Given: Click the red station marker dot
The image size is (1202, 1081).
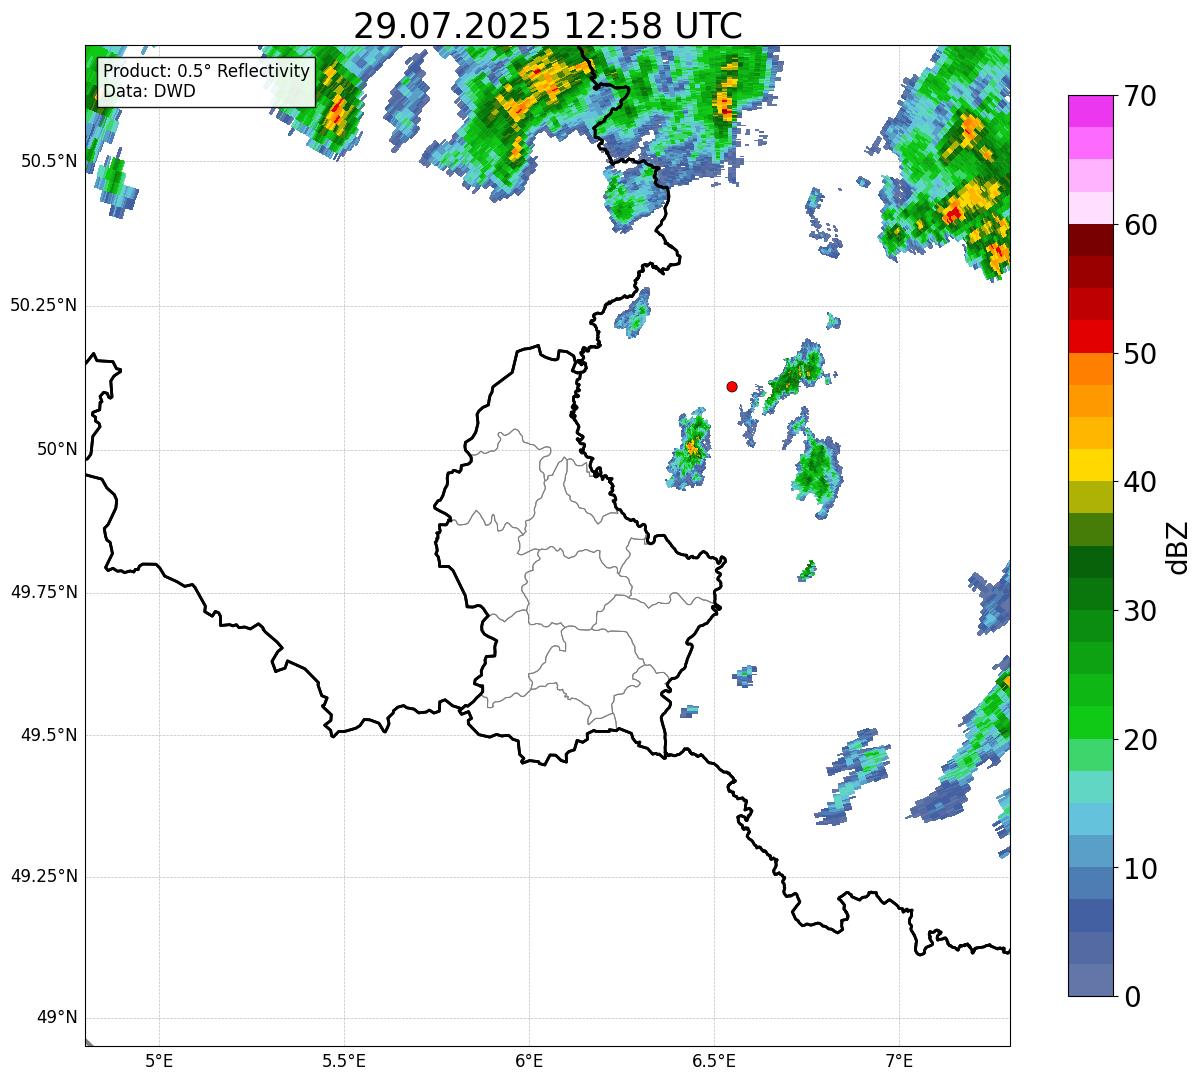Looking at the screenshot, I should tap(732, 386).
